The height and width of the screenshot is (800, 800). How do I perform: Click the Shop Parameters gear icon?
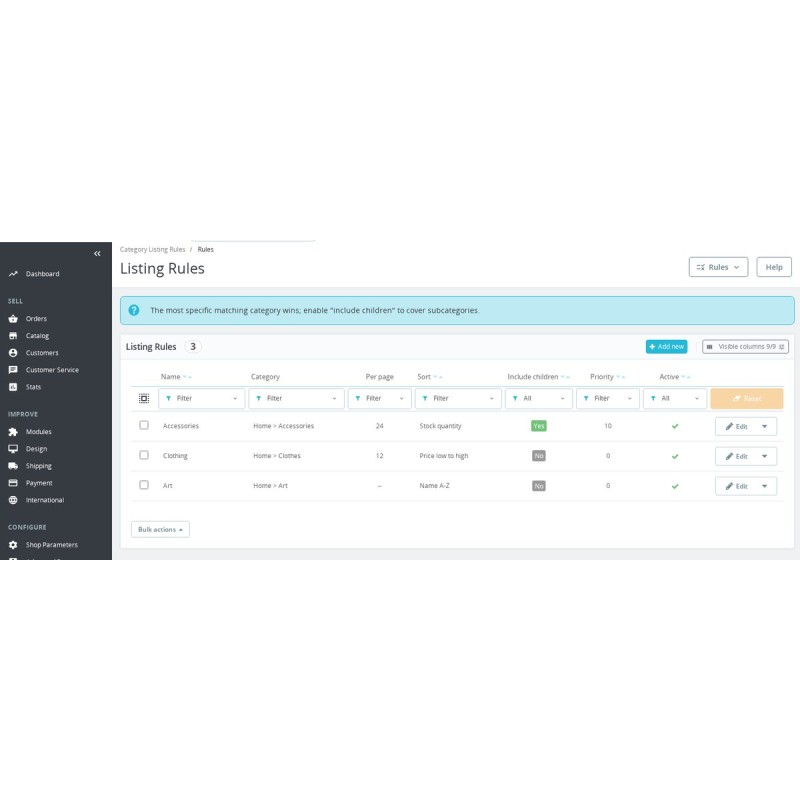click(13, 545)
